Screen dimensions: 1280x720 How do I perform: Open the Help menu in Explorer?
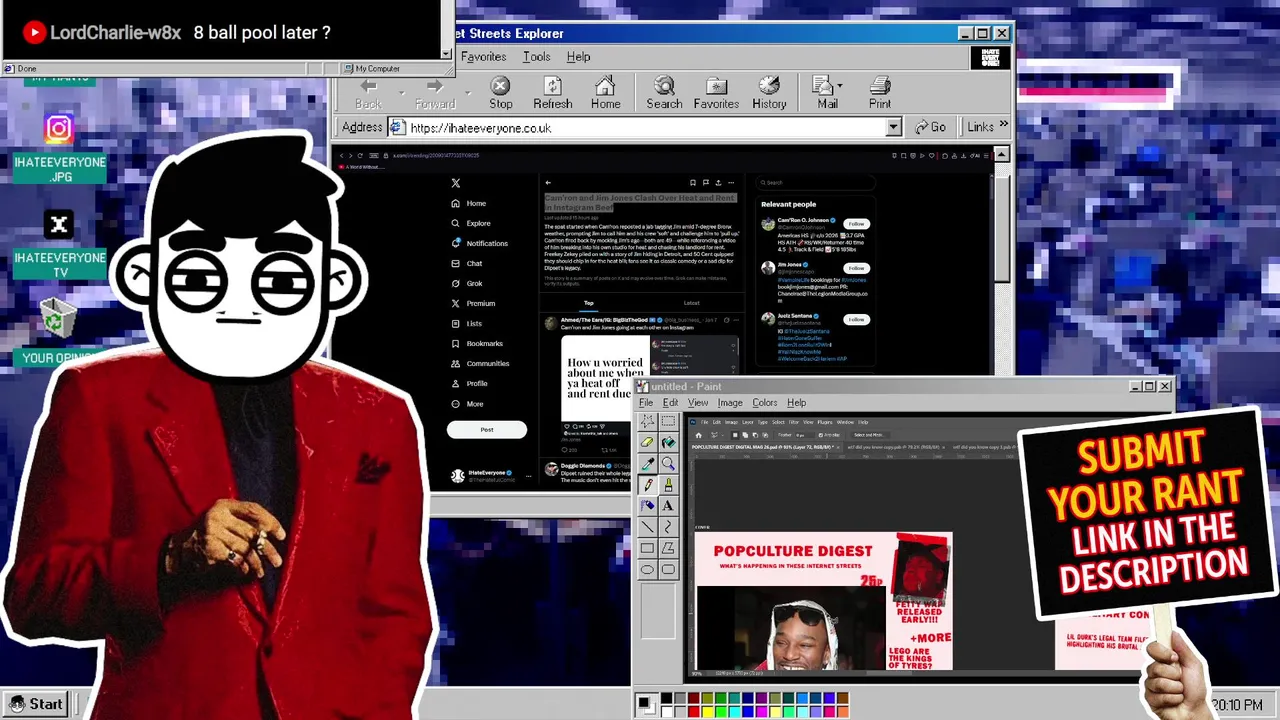[x=578, y=57]
